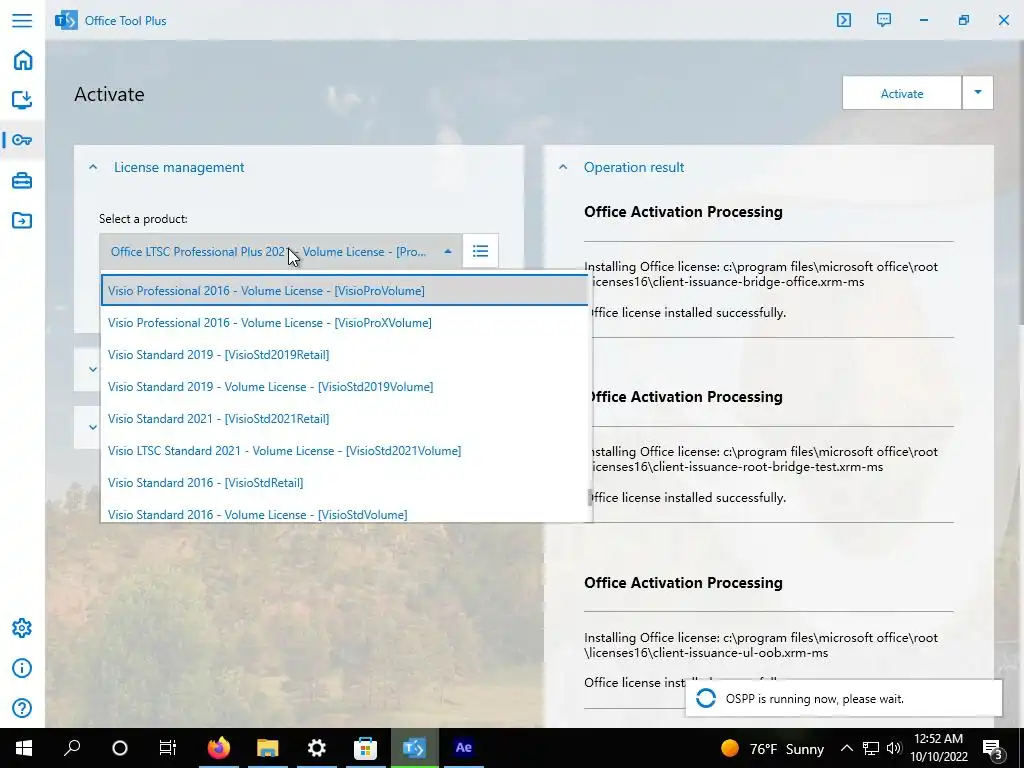
Task: Open the weather widget showing 76°F Sunny
Action: pos(773,748)
